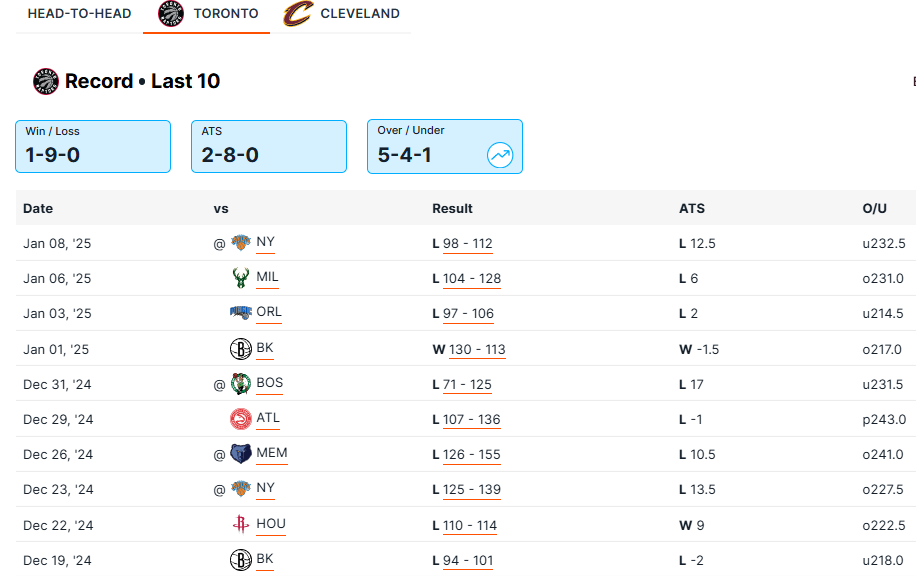916x576 pixels.
Task: Click the Boston Celtics logo icon
Action: 240,384
